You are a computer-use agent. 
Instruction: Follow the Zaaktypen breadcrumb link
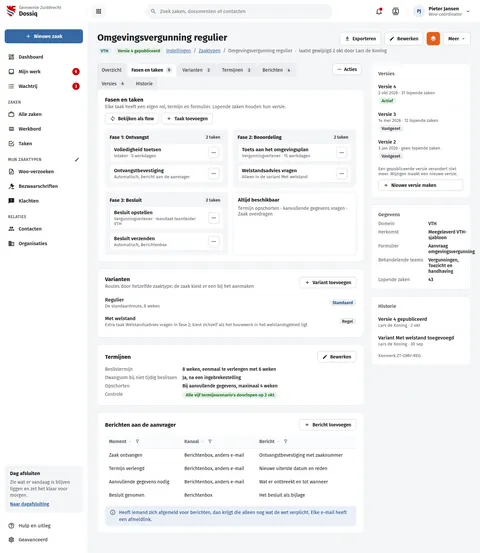(209, 51)
